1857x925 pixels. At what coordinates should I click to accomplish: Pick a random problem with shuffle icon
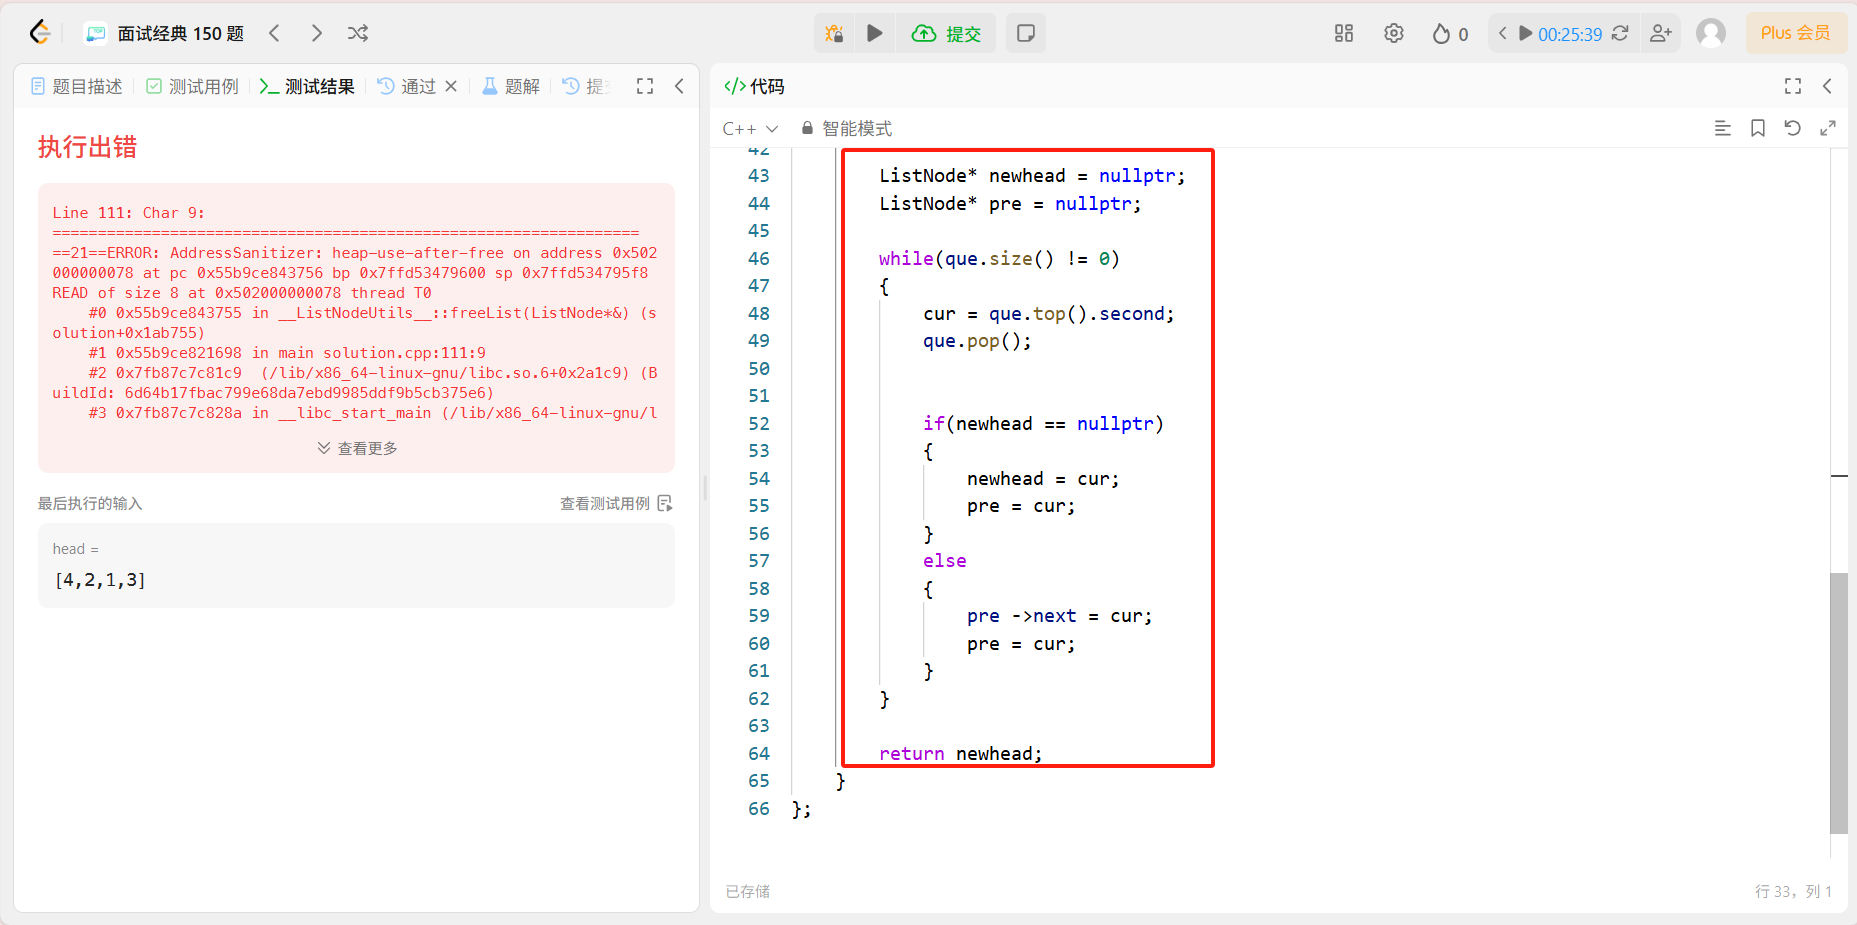point(358,33)
